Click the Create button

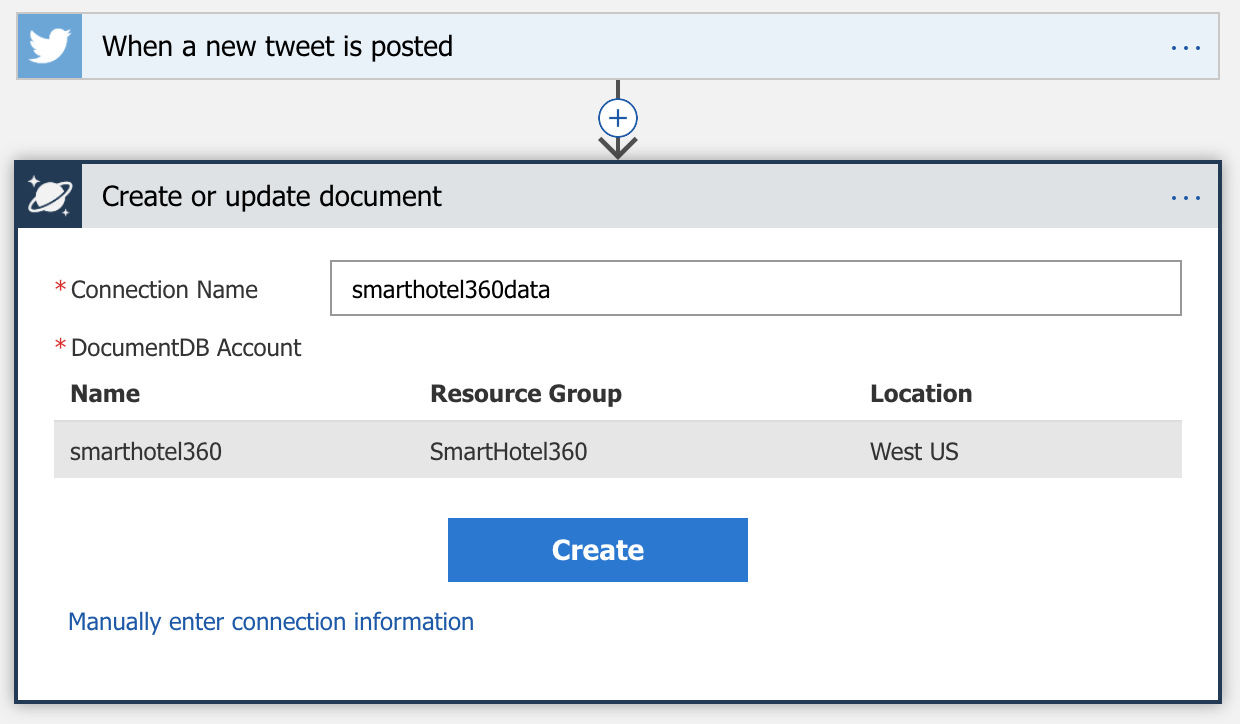(598, 550)
